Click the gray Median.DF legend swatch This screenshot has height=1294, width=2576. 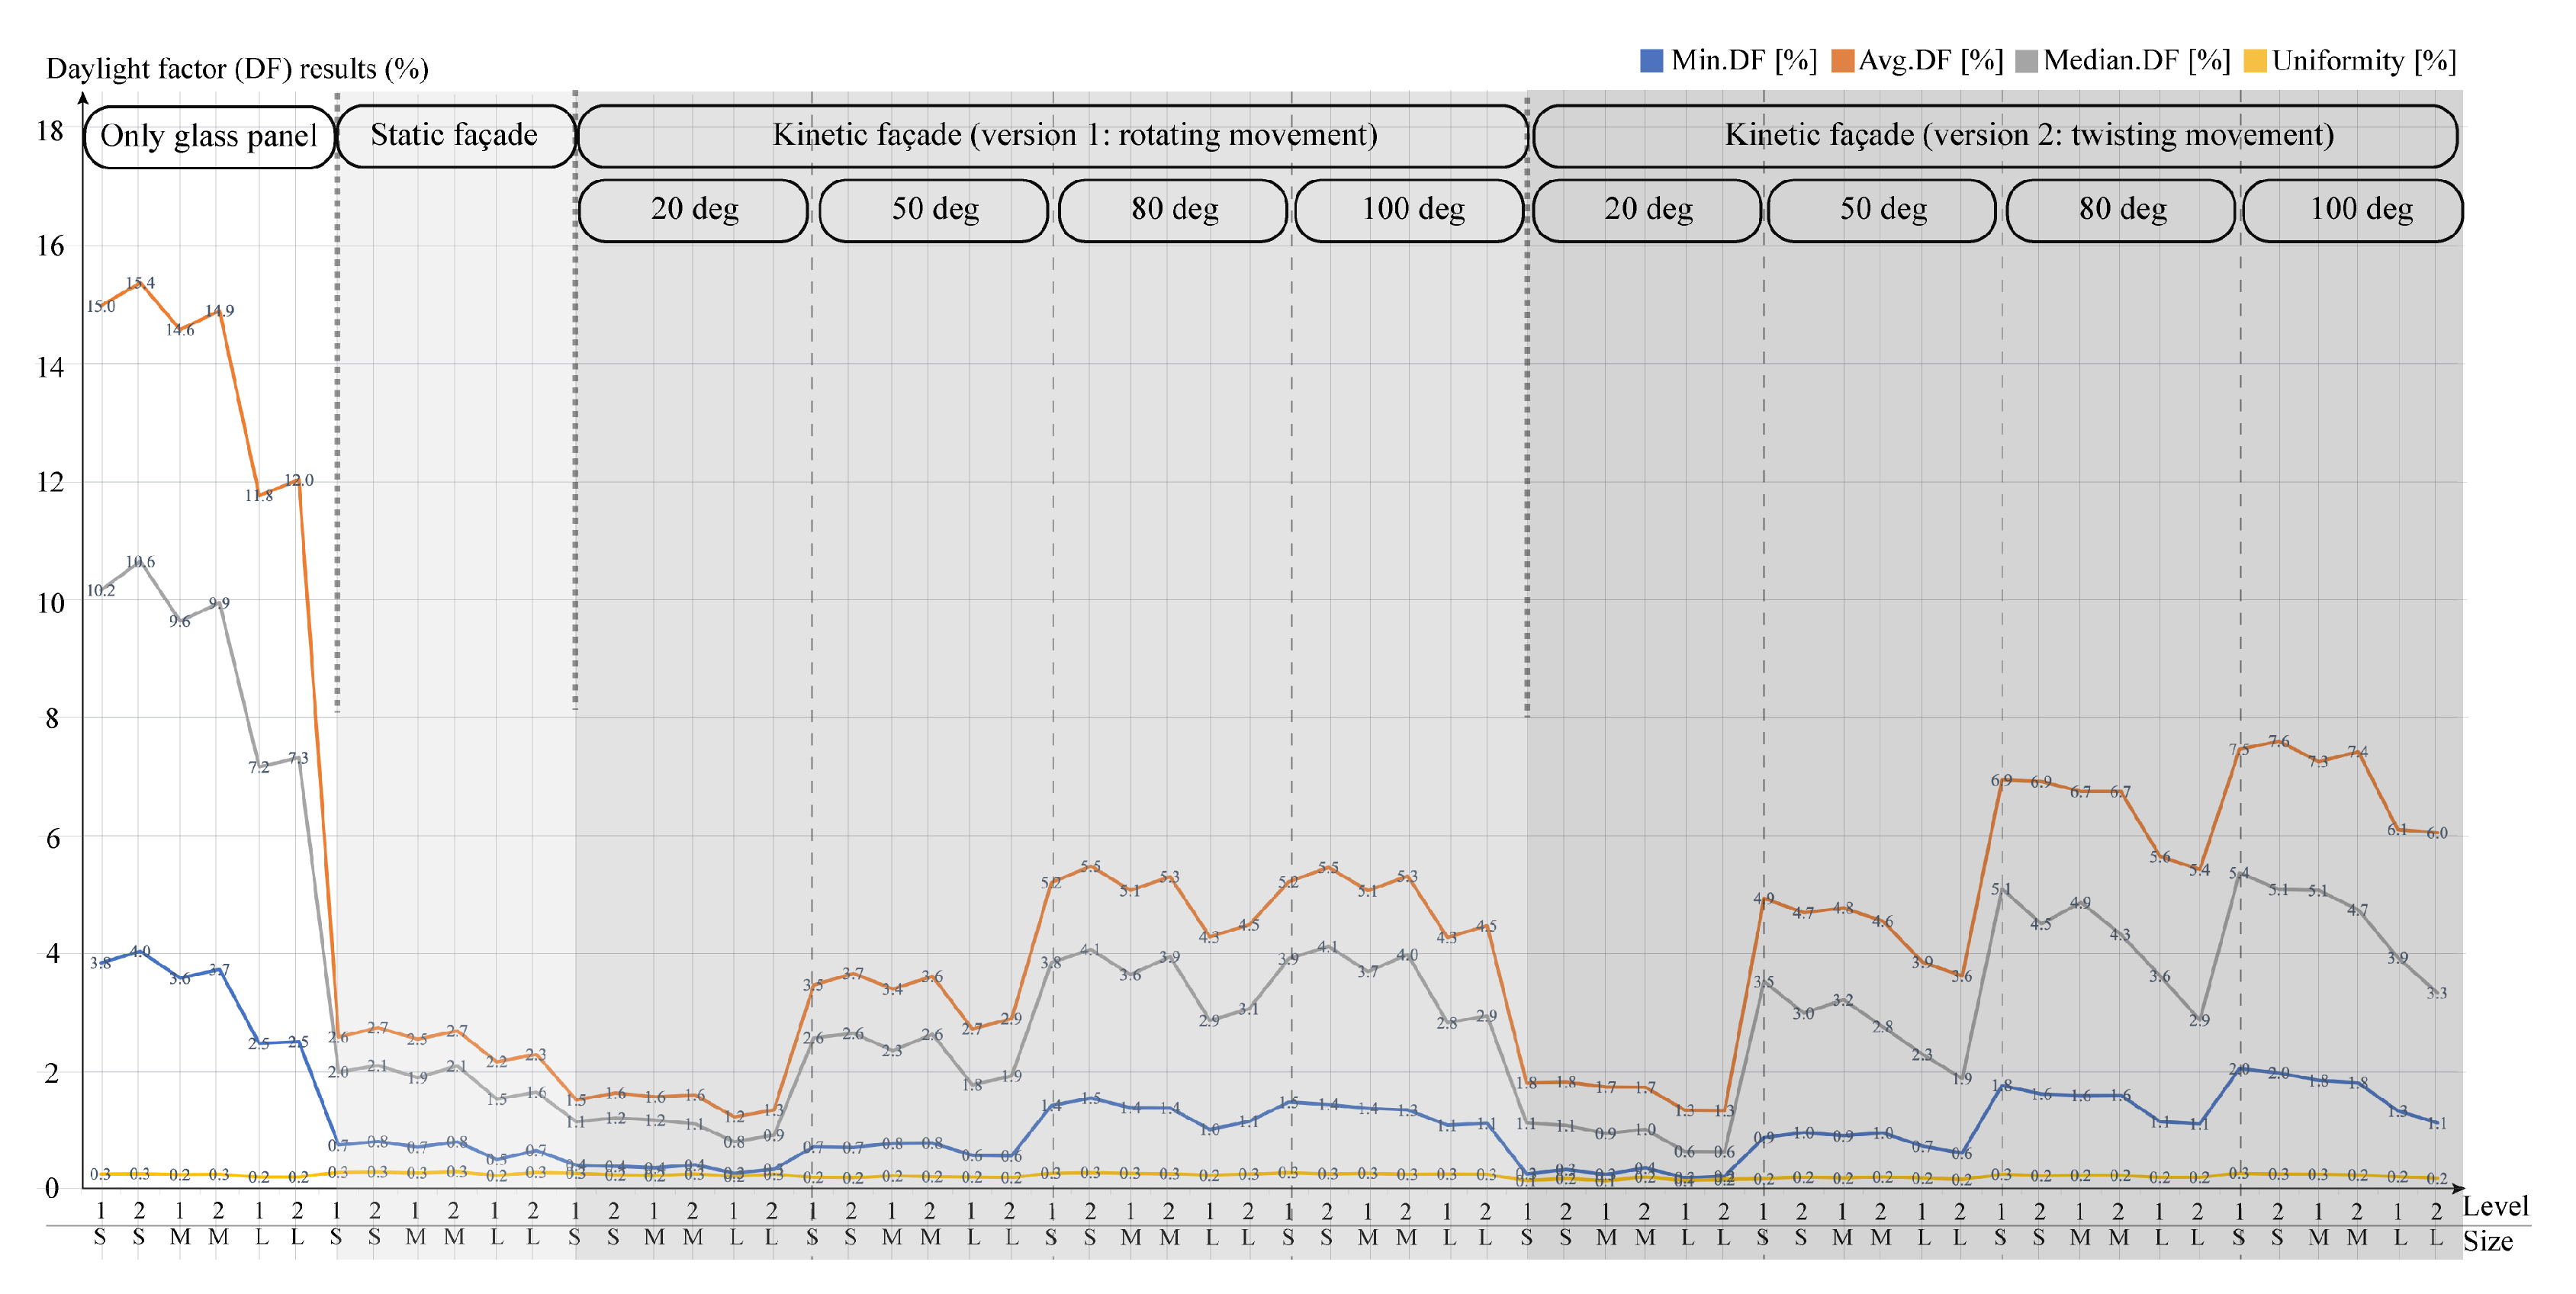click(x=2026, y=61)
